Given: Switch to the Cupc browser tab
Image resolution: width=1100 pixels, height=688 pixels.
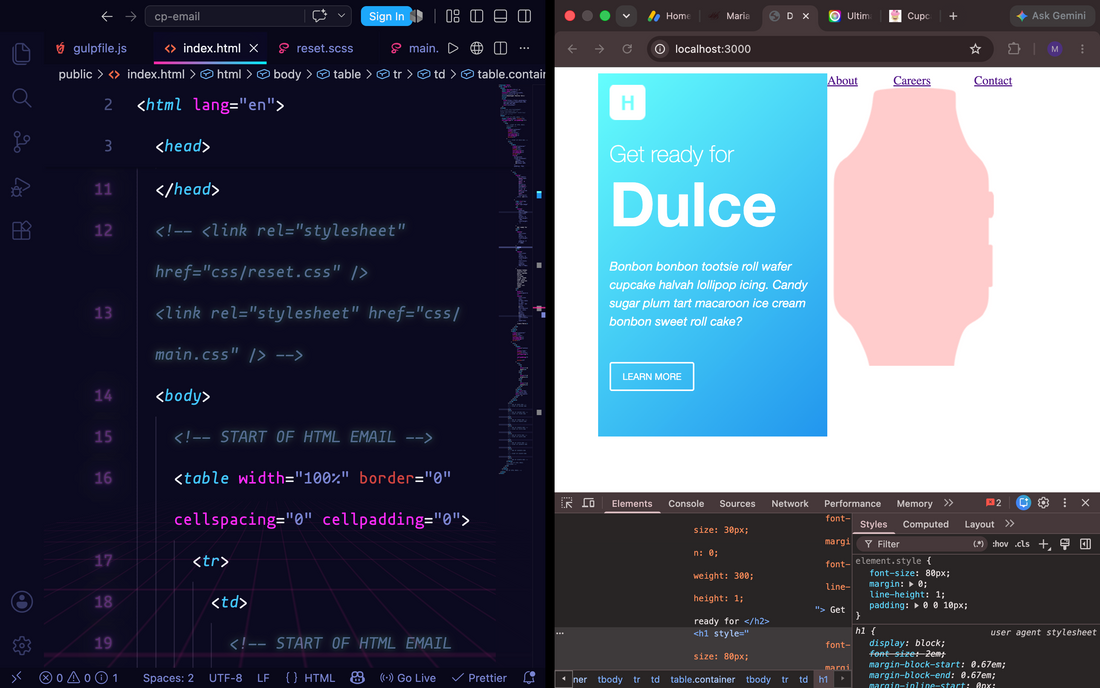Looking at the screenshot, I should point(909,15).
